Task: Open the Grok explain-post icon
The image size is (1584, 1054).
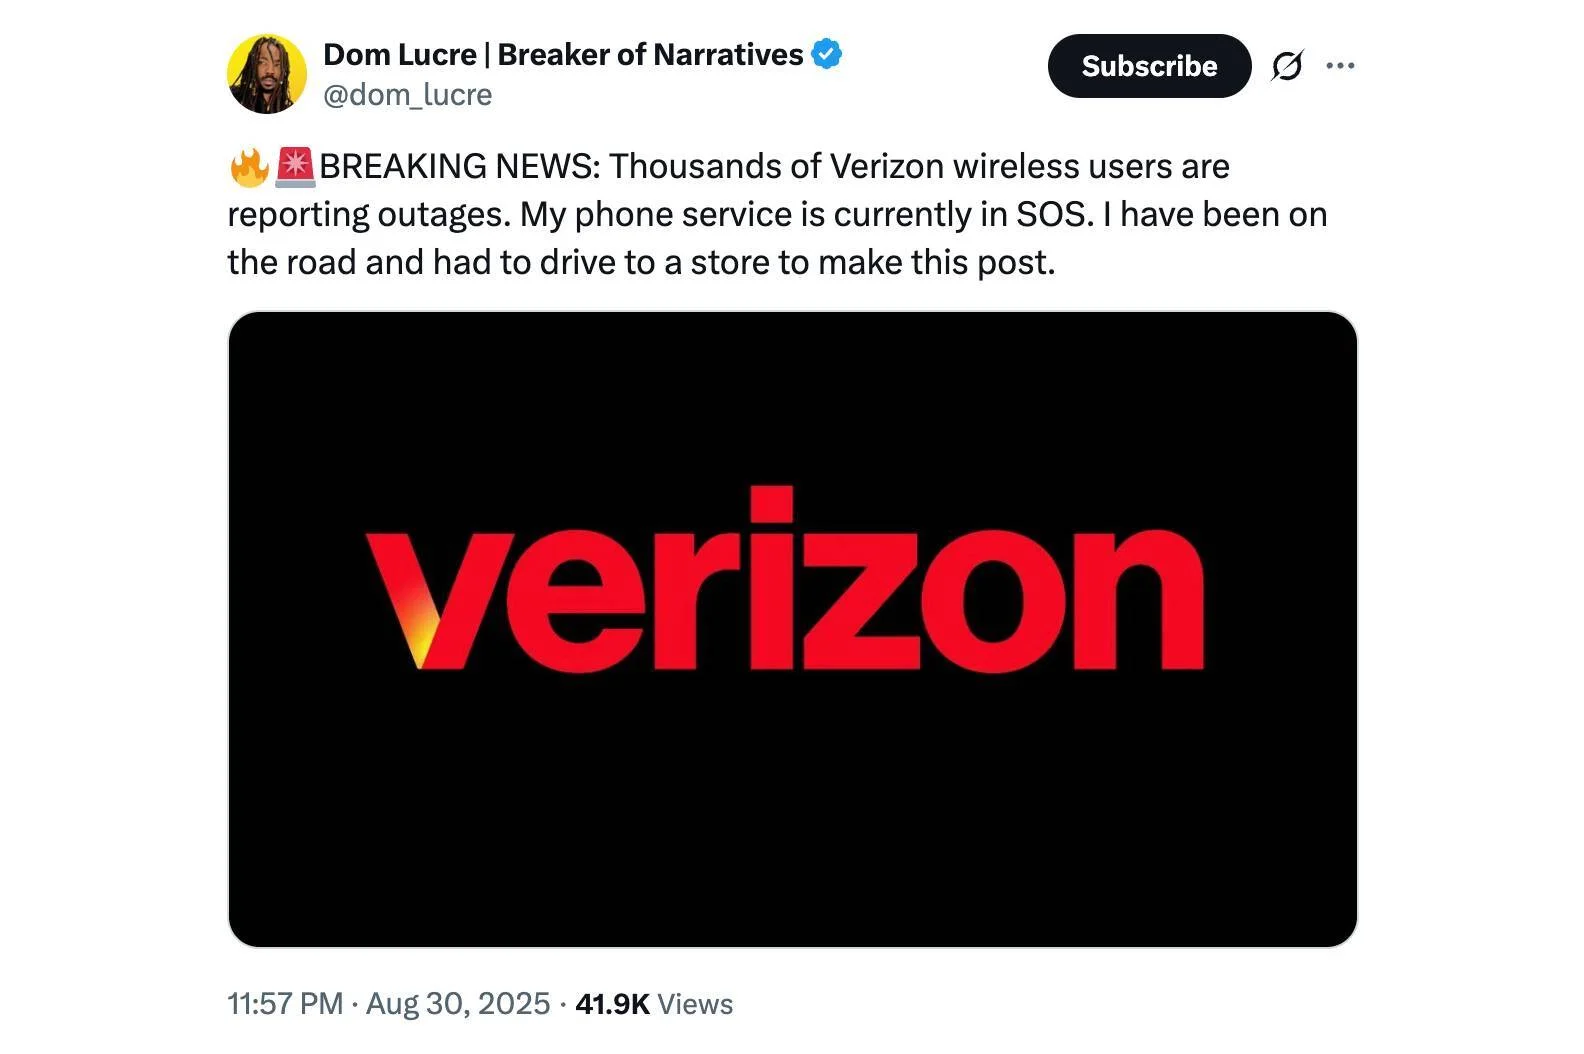Action: (x=1287, y=66)
